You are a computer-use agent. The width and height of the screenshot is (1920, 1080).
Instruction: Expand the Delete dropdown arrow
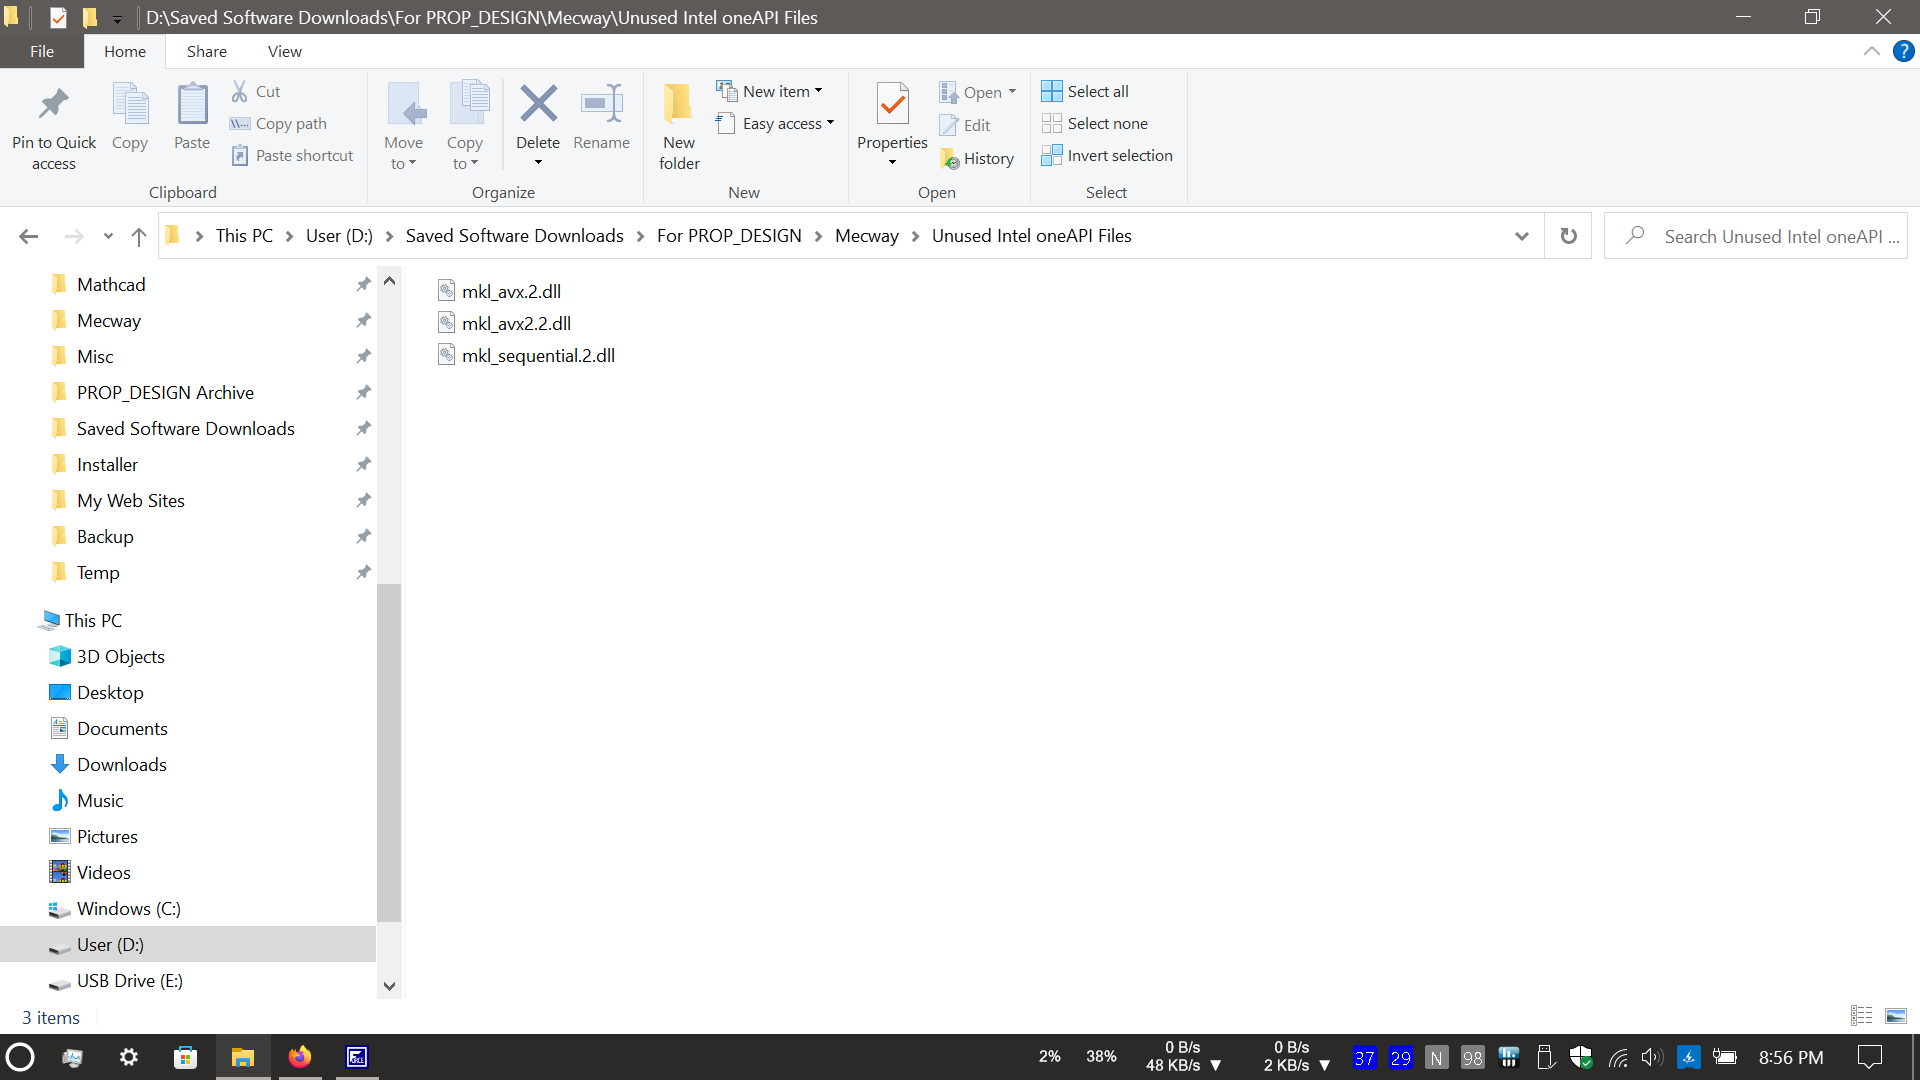[x=538, y=163]
